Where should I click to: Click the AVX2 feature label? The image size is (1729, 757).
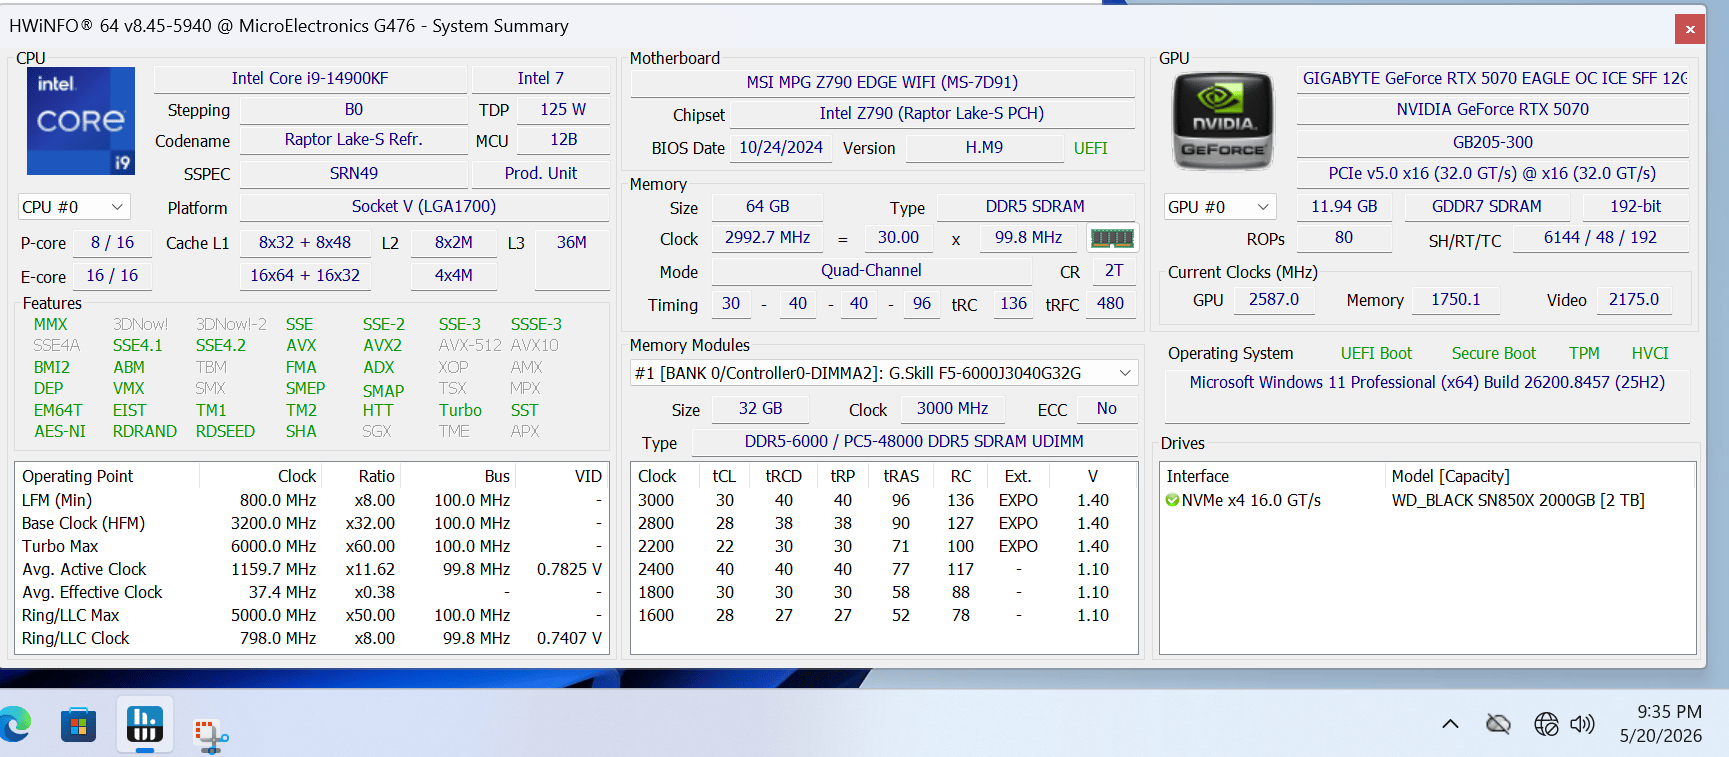(382, 345)
